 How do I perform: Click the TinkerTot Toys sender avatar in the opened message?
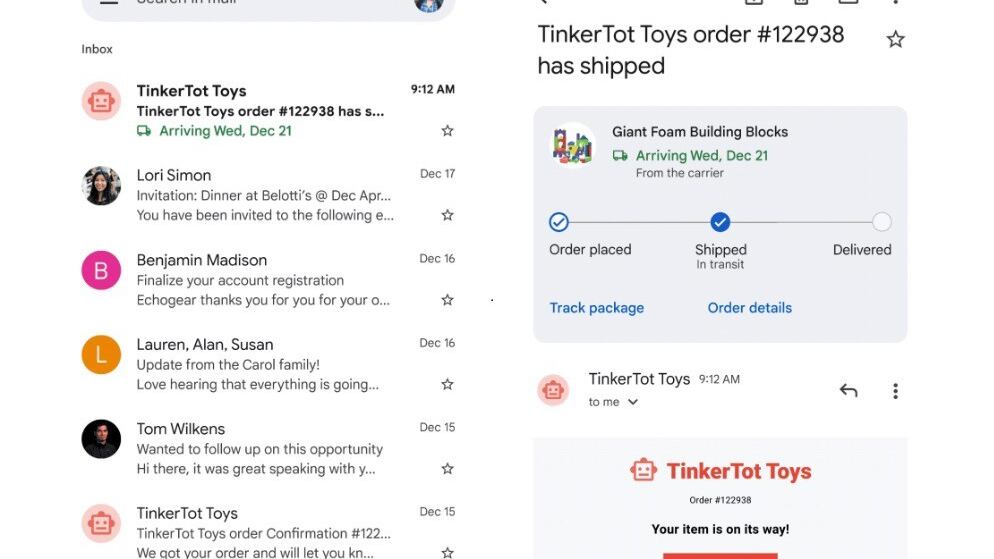tap(553, 390)
